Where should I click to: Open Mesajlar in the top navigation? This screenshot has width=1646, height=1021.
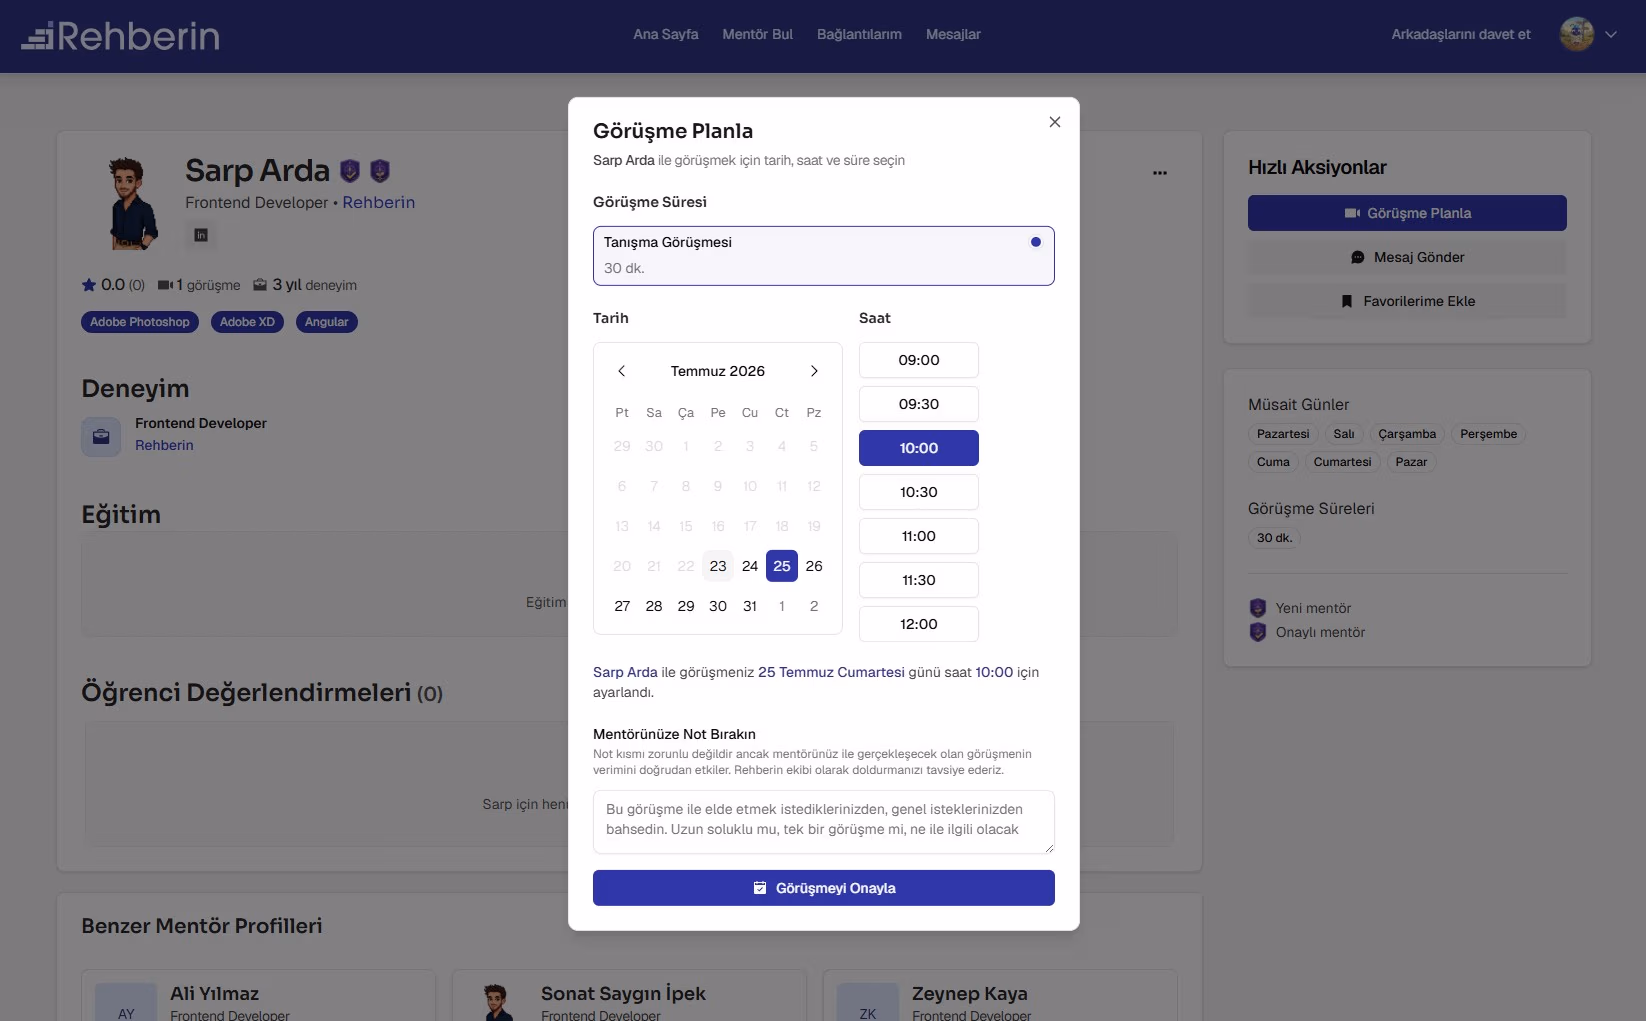(953, 34)
